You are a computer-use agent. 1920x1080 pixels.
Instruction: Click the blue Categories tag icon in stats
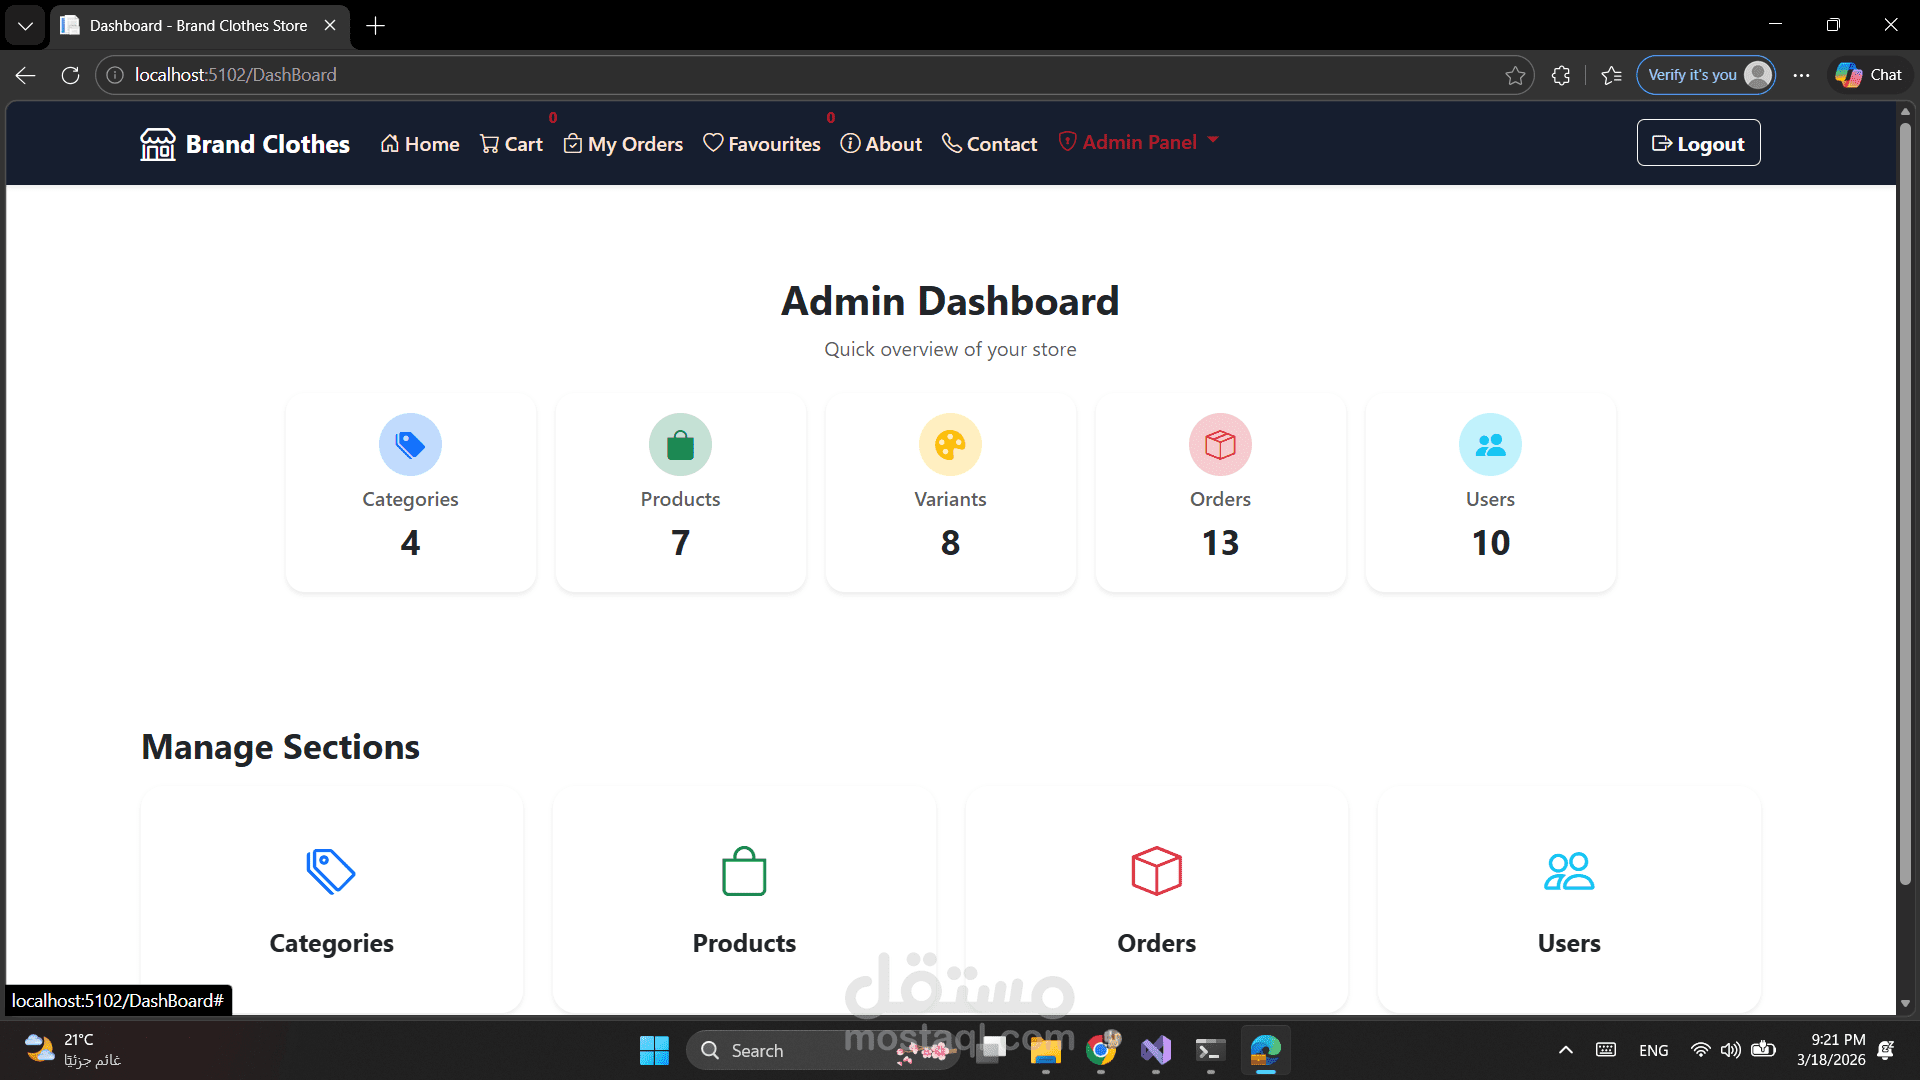[x=410, y=445]
